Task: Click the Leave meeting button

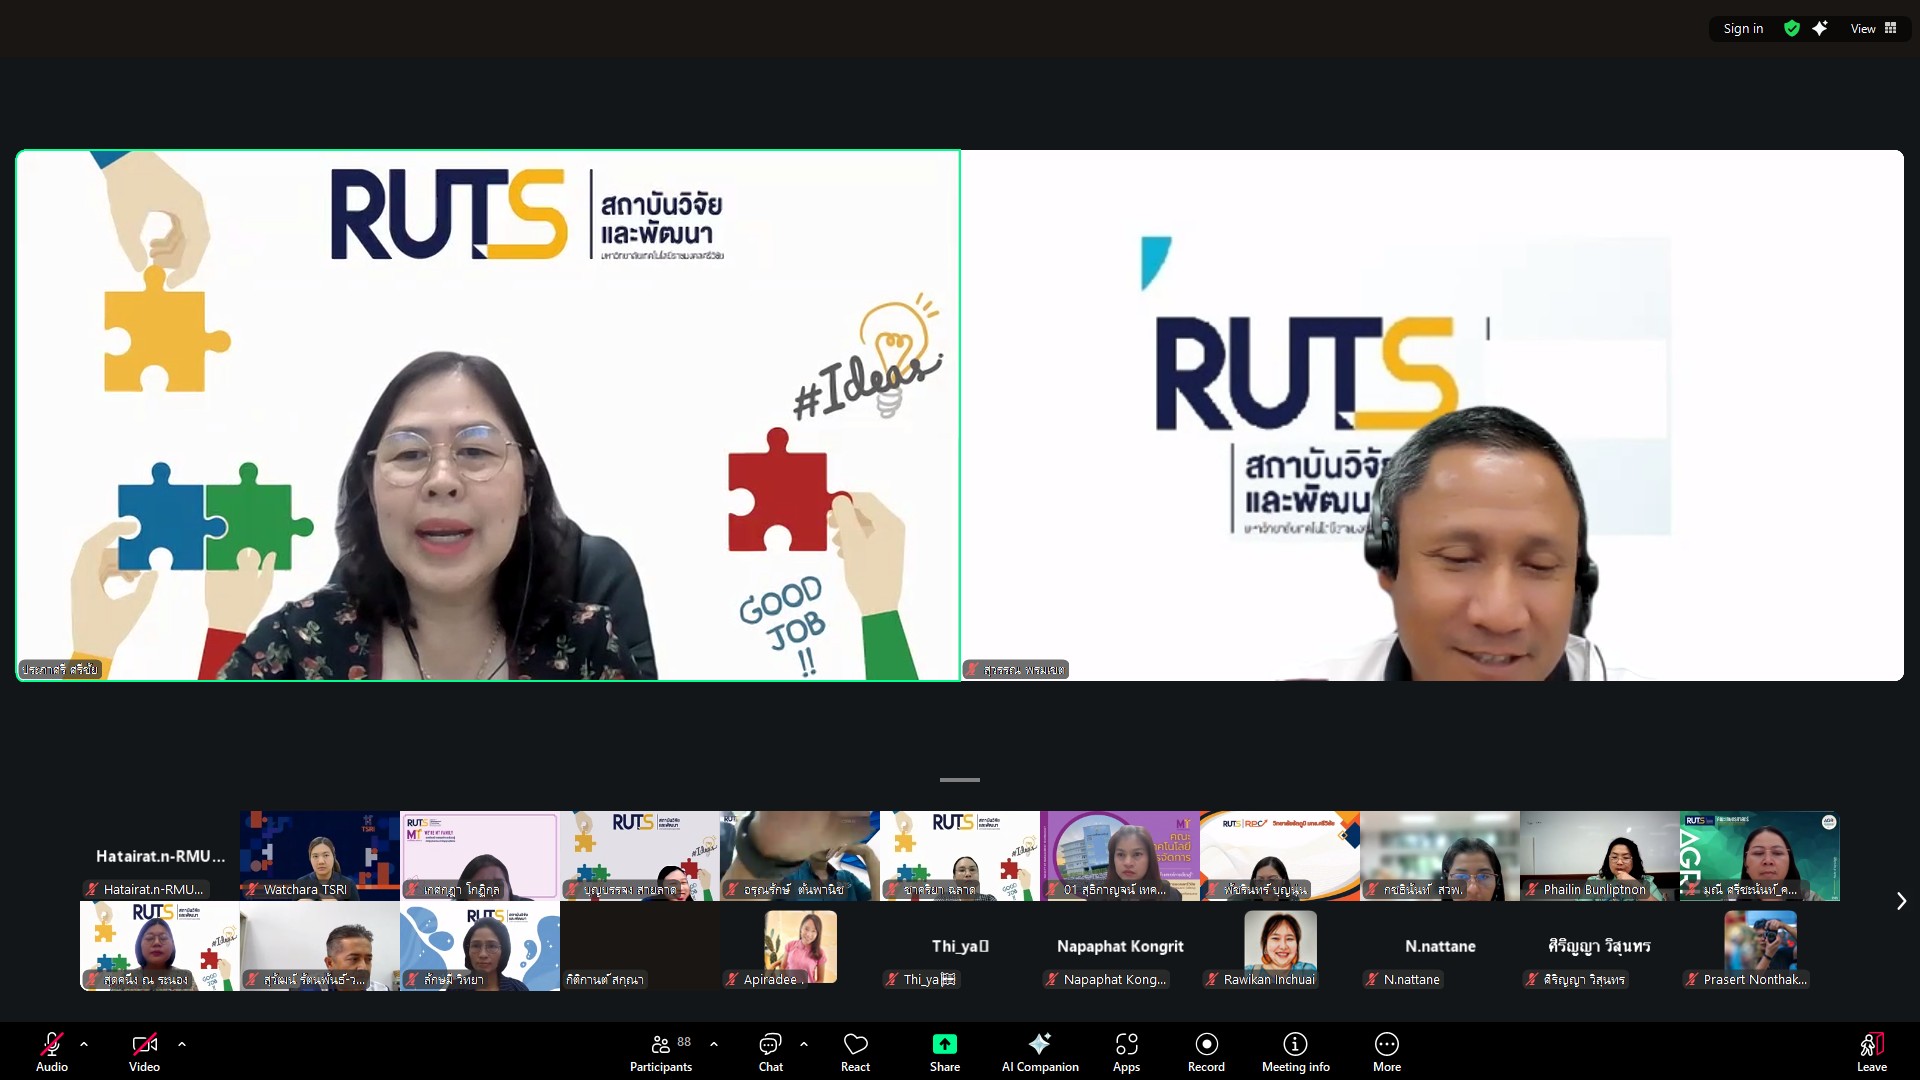Action: point(1872,1051)
